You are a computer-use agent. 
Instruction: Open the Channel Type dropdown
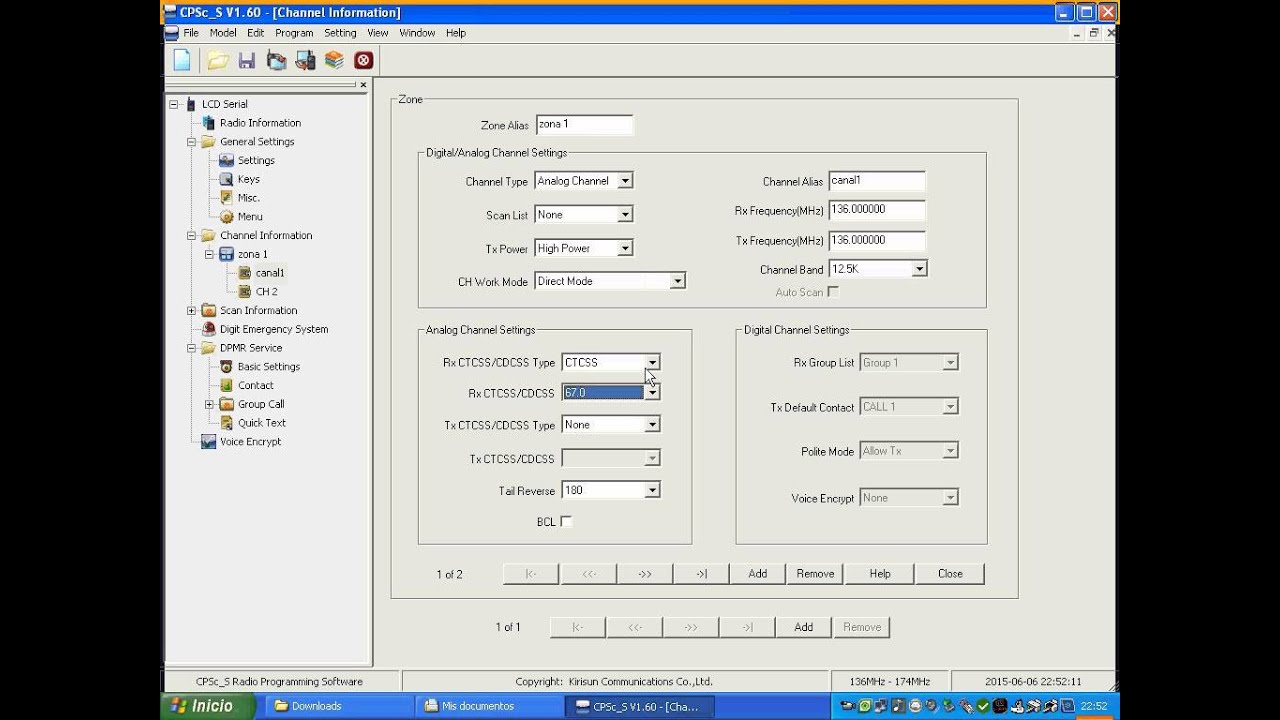click(x=625, y=181)
